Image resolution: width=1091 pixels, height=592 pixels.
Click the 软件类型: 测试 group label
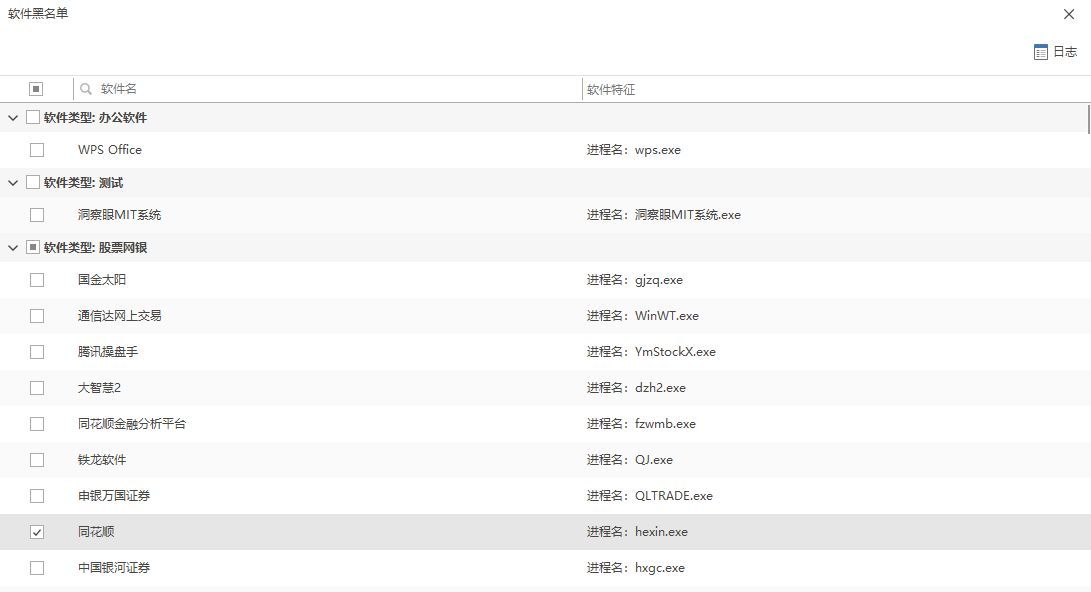[83, 183]
